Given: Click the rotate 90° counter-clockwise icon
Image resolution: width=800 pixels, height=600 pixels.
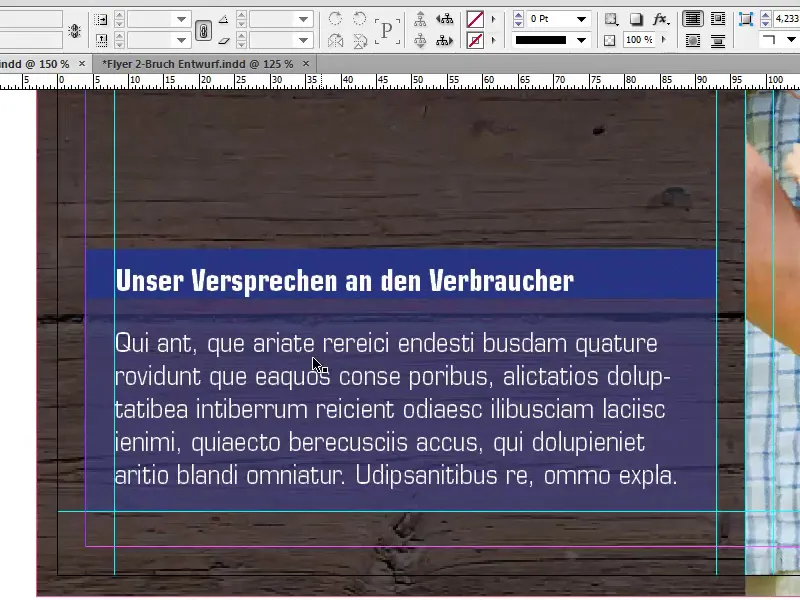Looking at the screenshot, I should click(360, 19).
